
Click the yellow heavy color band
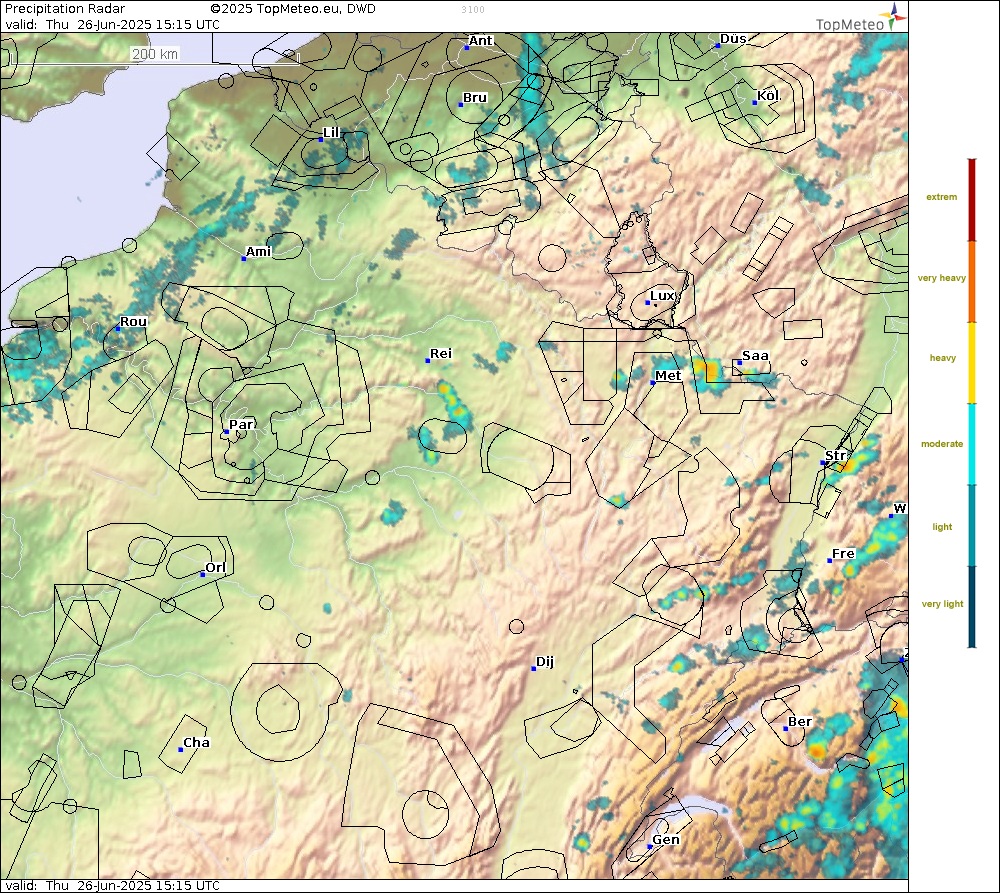(x=972, y=364)
